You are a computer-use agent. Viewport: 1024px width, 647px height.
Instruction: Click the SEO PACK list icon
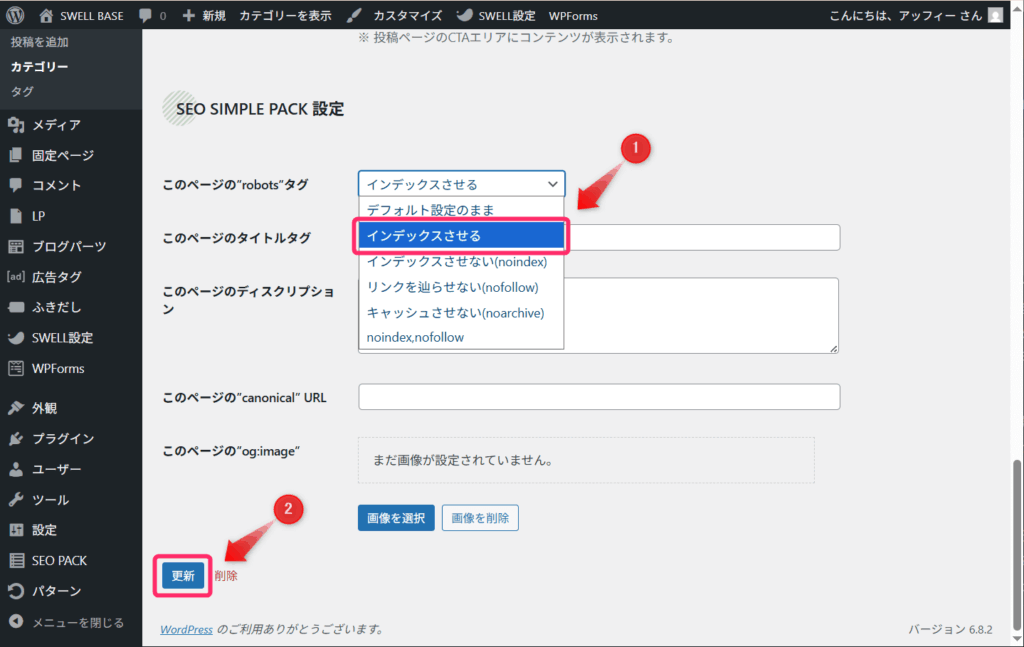pyautogui.click(x=16, y=560)
